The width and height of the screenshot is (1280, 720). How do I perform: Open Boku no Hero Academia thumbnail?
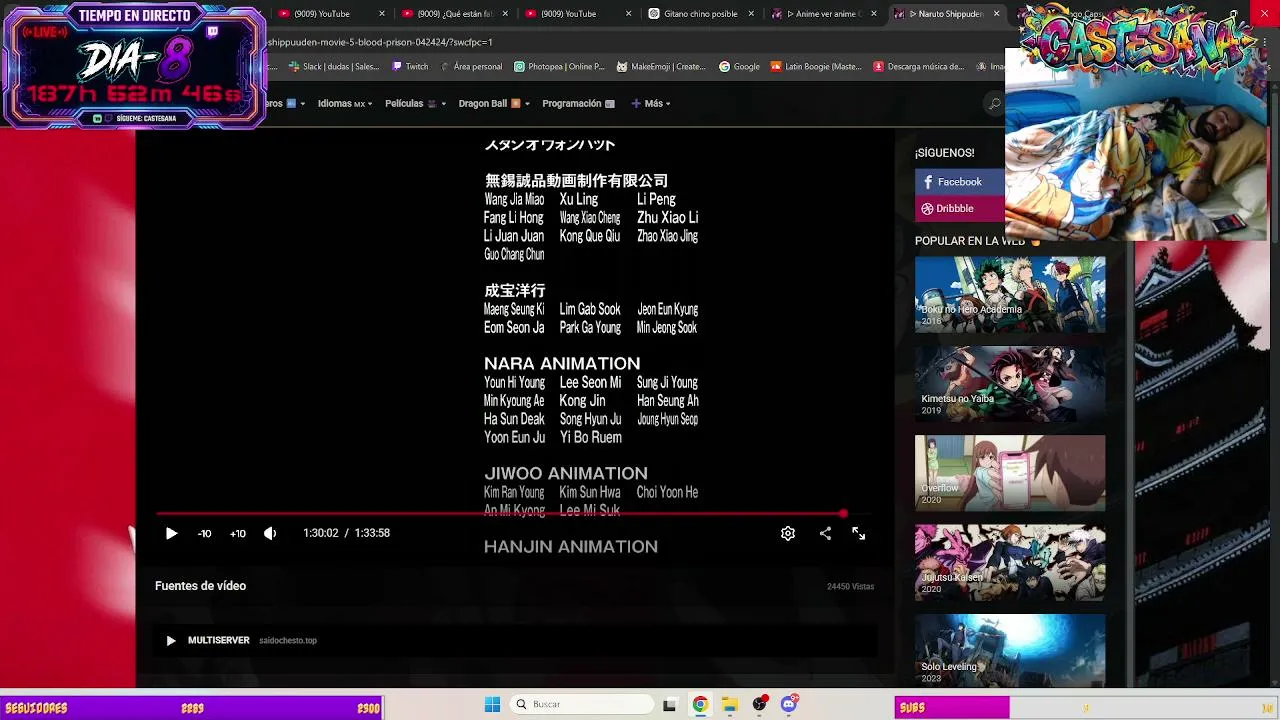coord(1010,294)
